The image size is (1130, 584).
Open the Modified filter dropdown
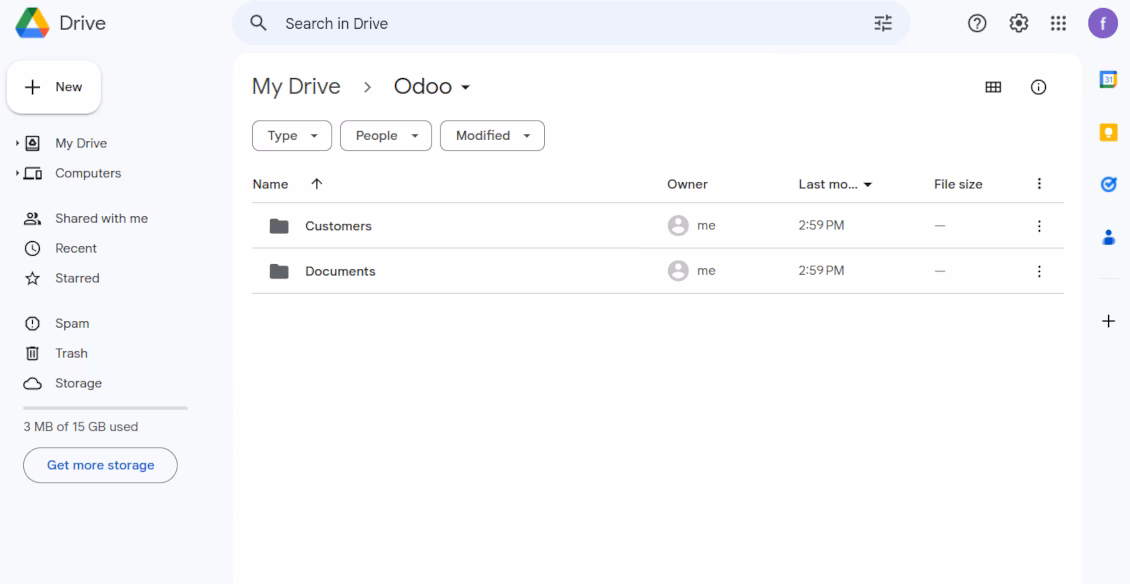click(492, 136)
